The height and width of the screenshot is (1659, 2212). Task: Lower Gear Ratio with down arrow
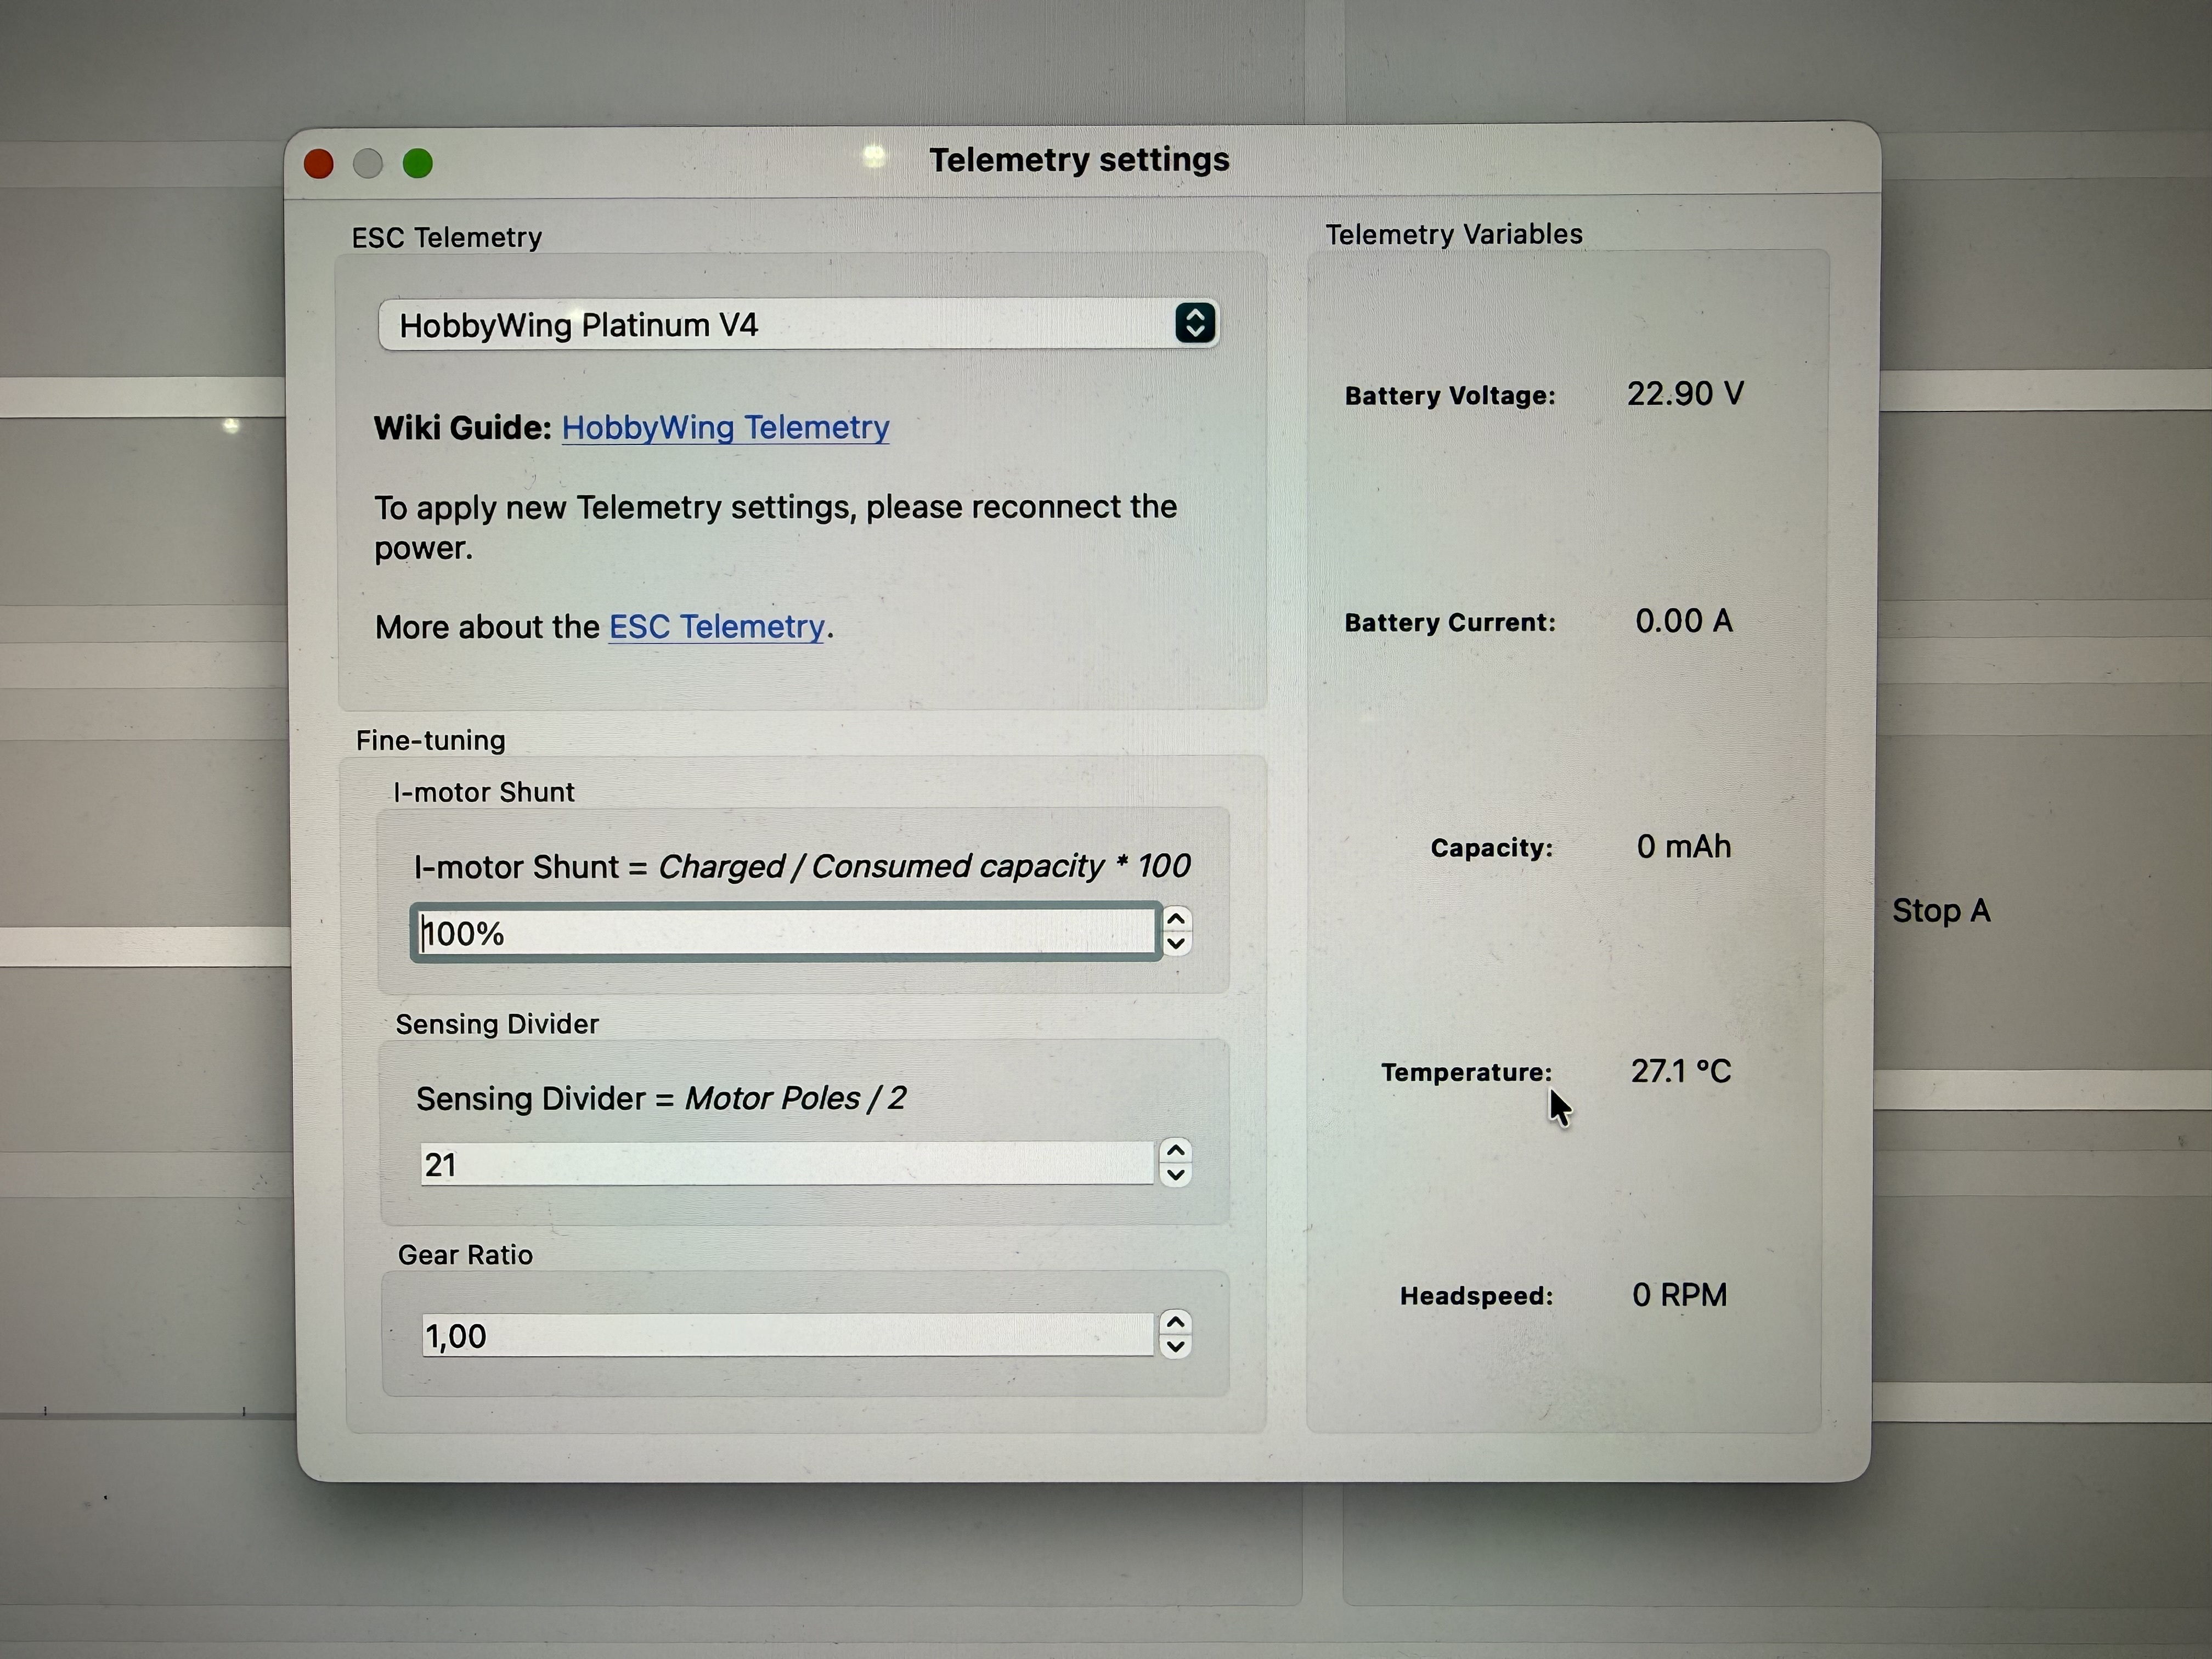click(x=1176, y=1347)
